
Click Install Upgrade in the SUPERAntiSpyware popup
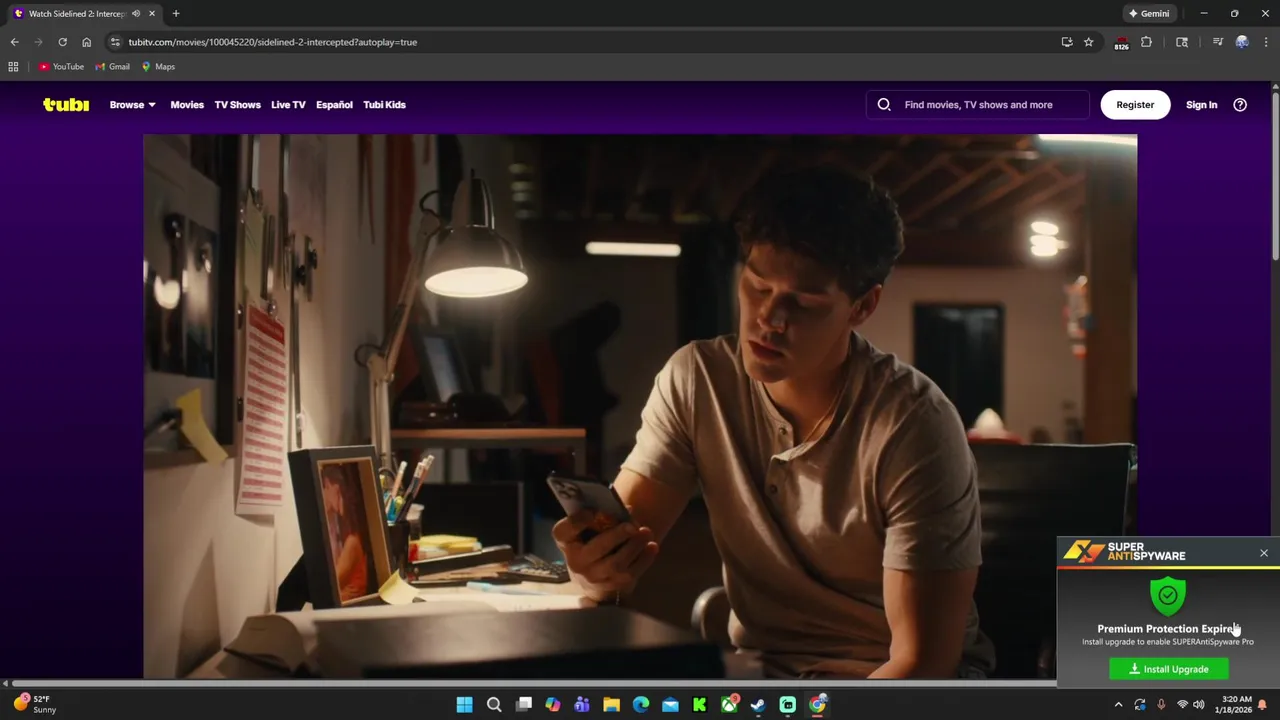point(1168,669)
